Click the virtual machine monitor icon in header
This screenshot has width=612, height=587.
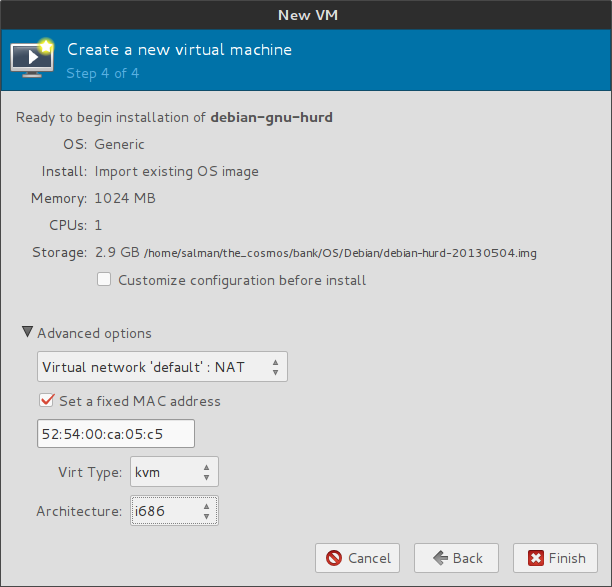pos(32,58)
